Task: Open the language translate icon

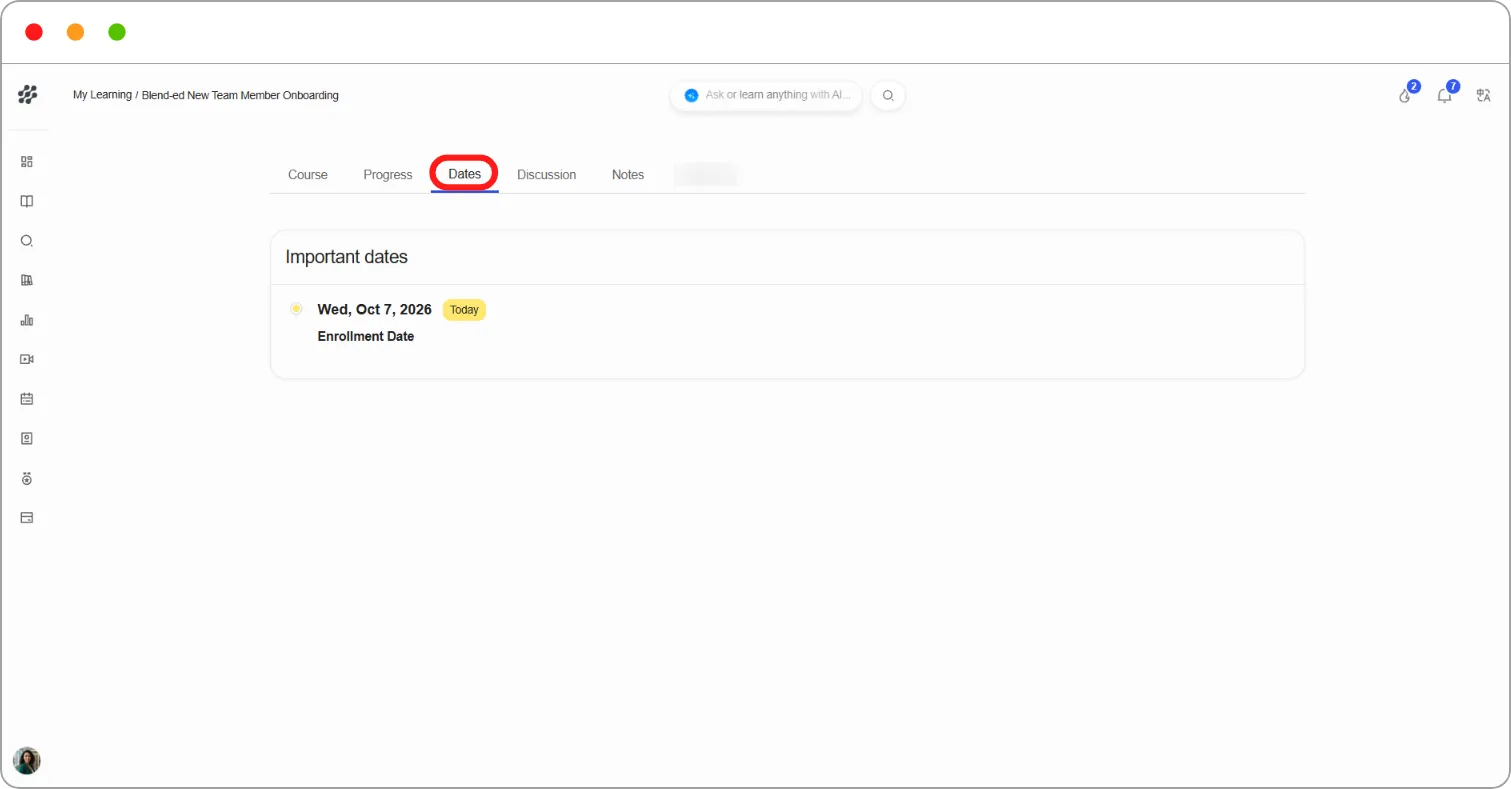Action: click(1484, 95)
